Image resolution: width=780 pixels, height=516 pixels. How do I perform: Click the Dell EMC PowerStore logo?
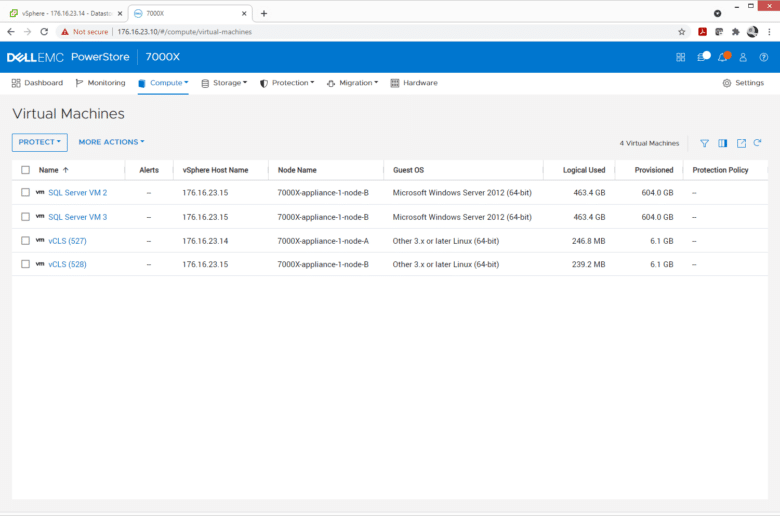68,57
